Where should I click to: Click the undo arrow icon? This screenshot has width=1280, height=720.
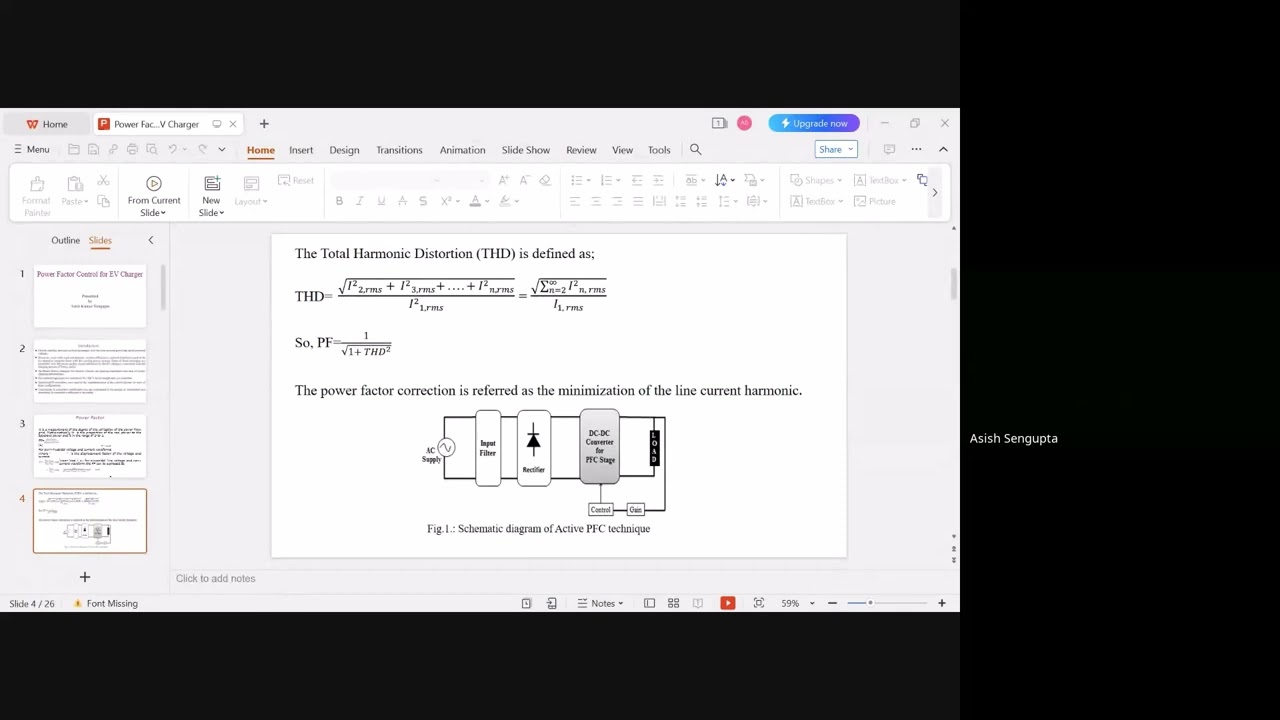coord(172,150)
